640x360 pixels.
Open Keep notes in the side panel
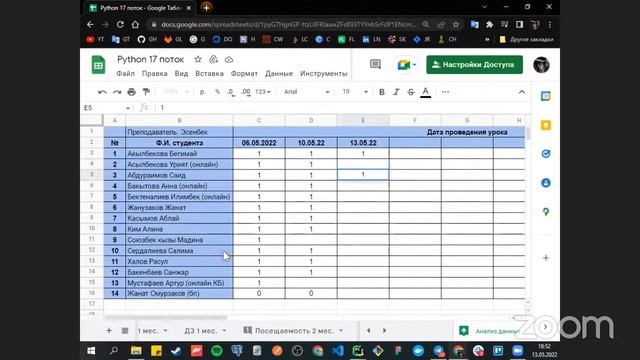[546, 125]
